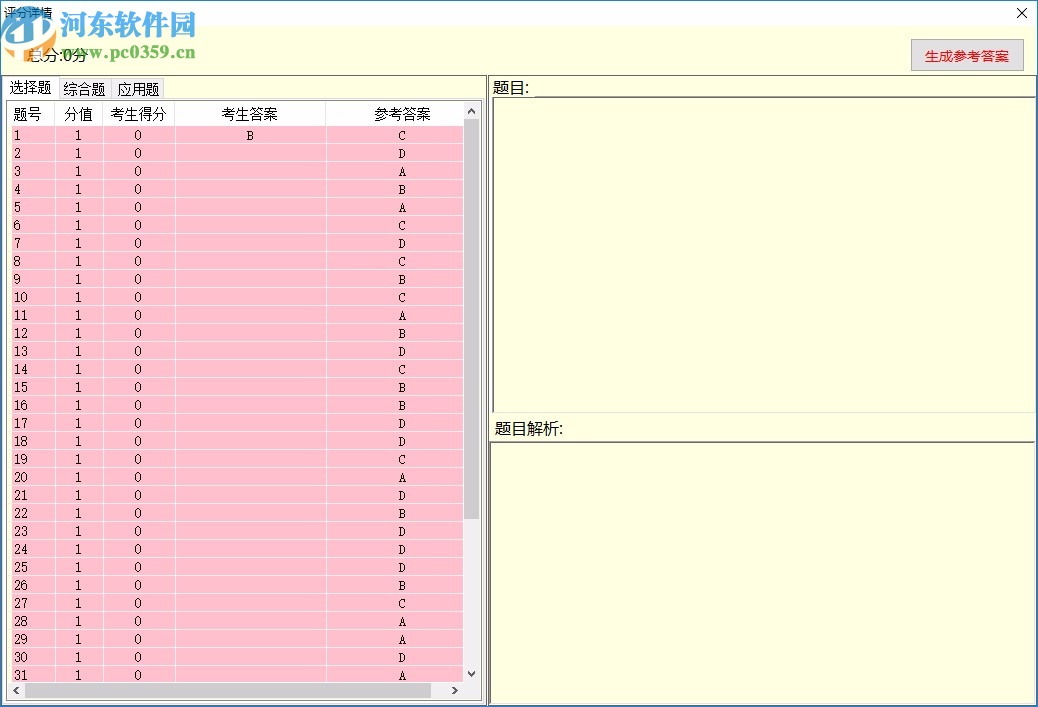This screenshot has height=707, width=1038.
Task: Select question number 22 cell
Action: tap(33, 512)
